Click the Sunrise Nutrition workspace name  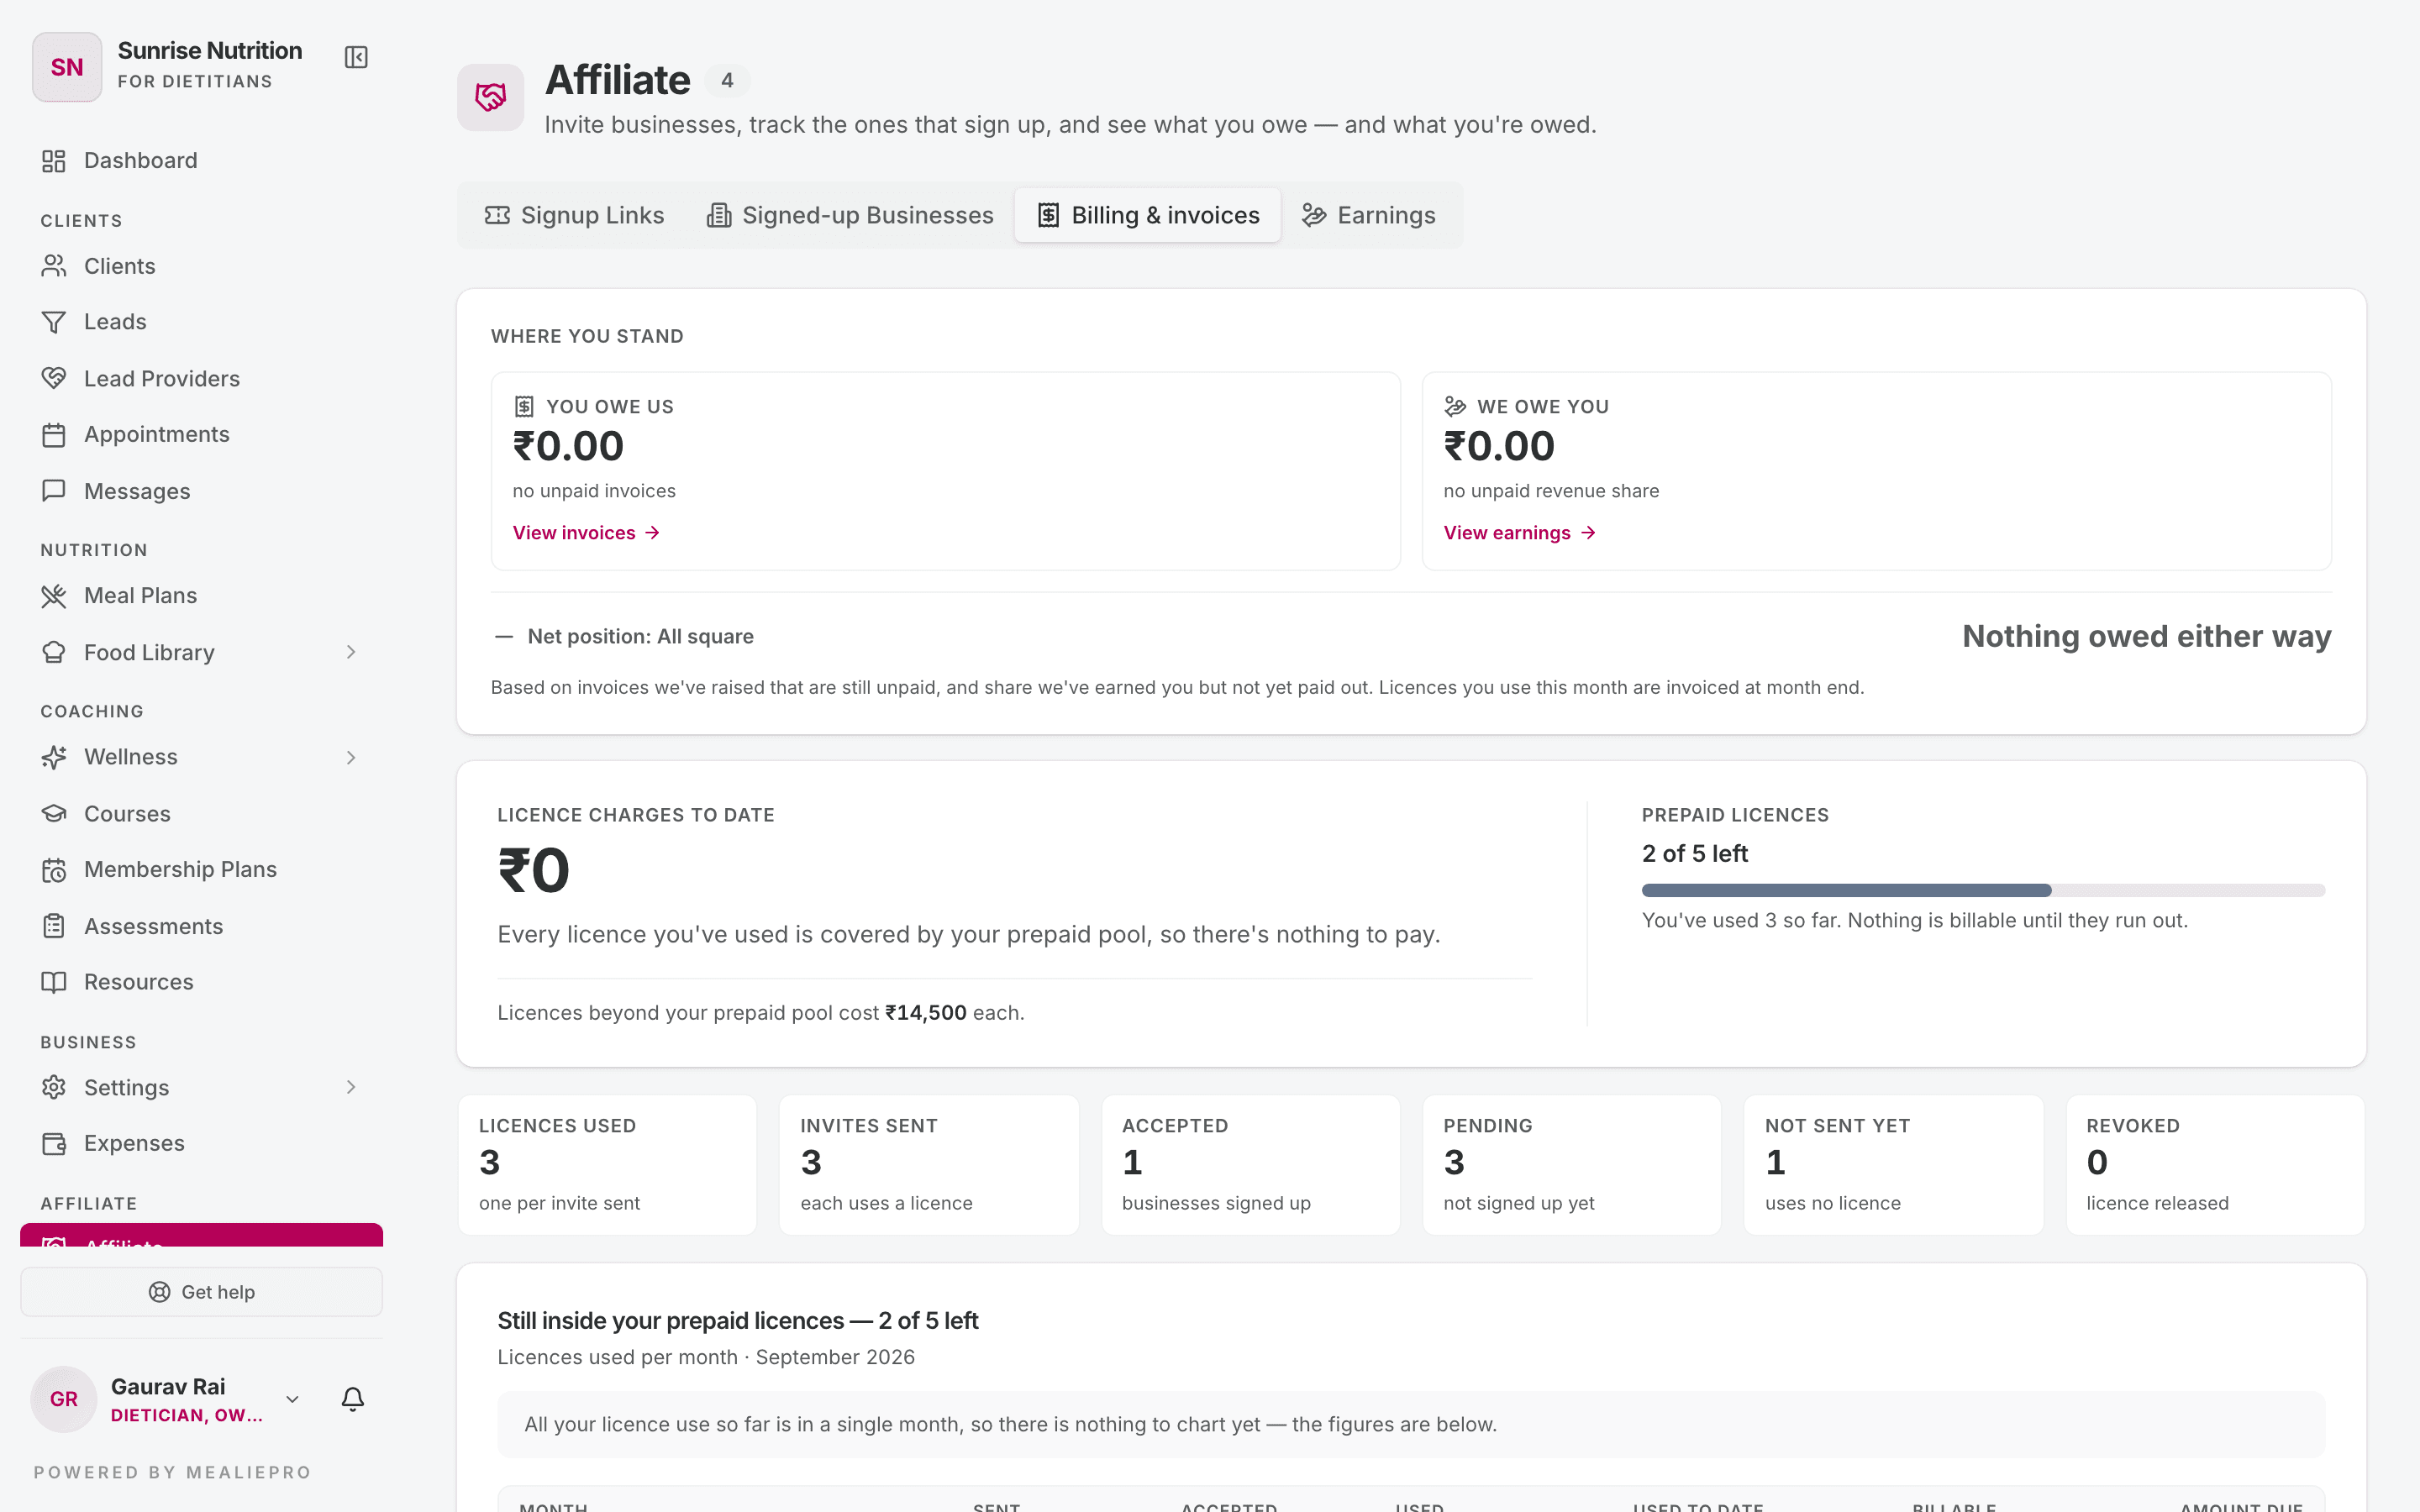tap(210, 50)
